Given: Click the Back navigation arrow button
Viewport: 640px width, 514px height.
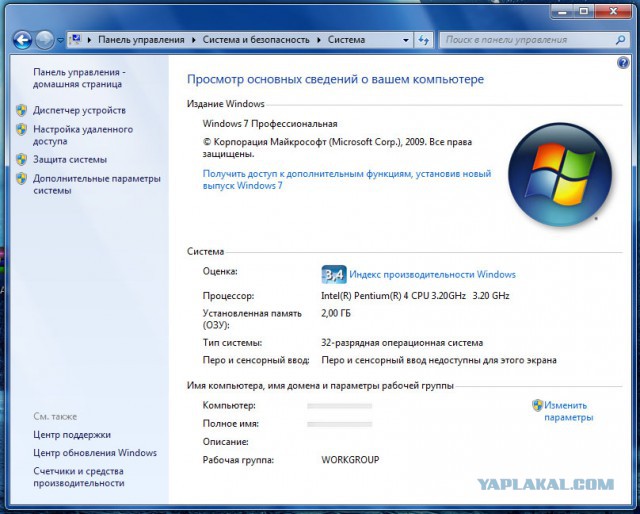Looking at the screenshot, I should (22, 40).
